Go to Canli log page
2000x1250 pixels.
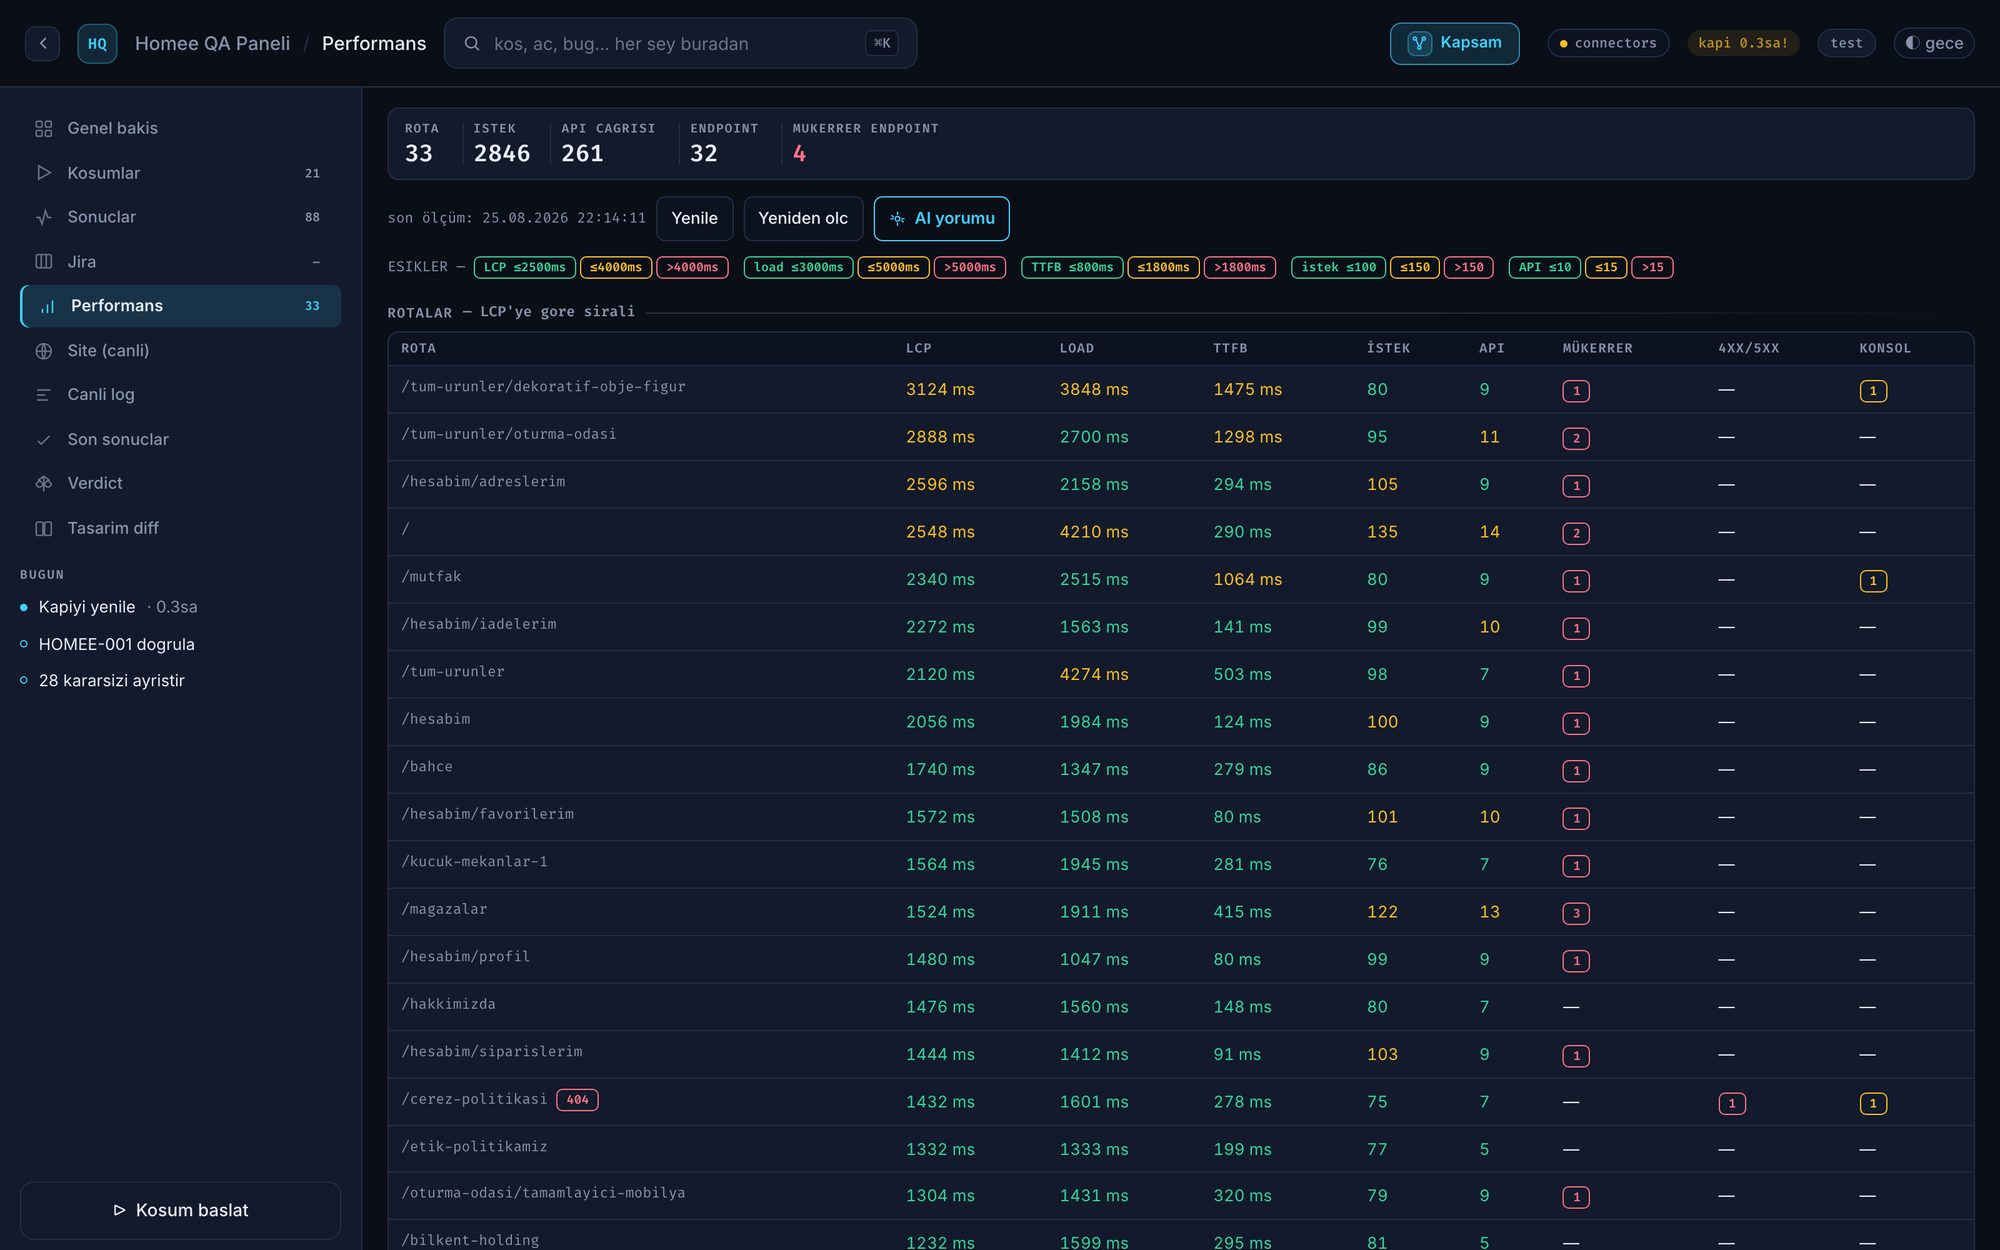180,395
